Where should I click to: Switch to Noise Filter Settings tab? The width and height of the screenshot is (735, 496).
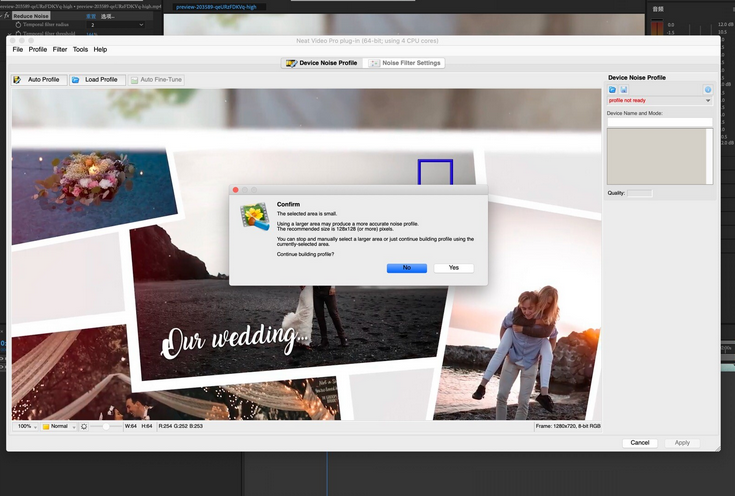(x=405, y=63)
